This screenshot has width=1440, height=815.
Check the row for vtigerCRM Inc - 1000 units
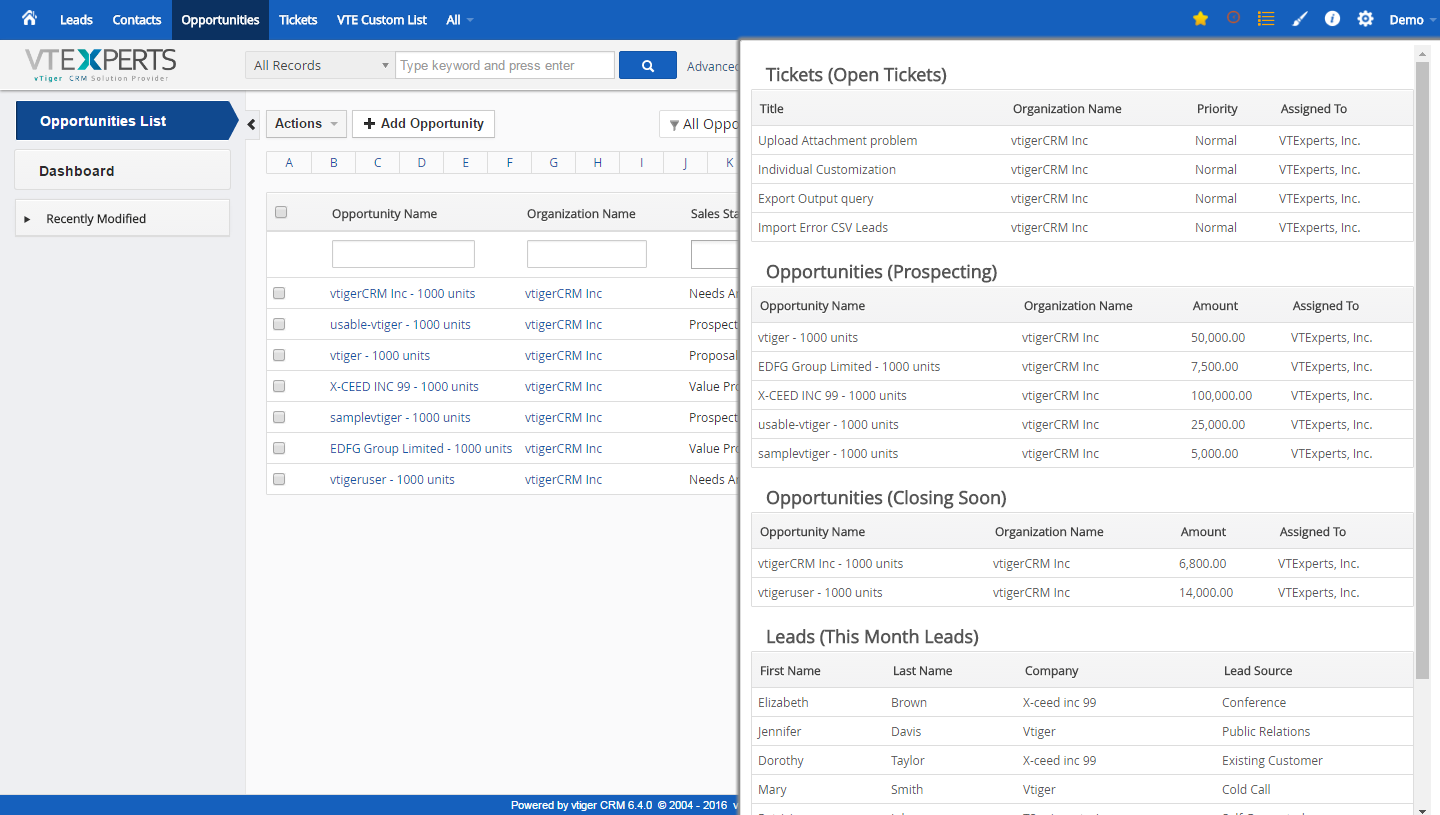point(279,293)
